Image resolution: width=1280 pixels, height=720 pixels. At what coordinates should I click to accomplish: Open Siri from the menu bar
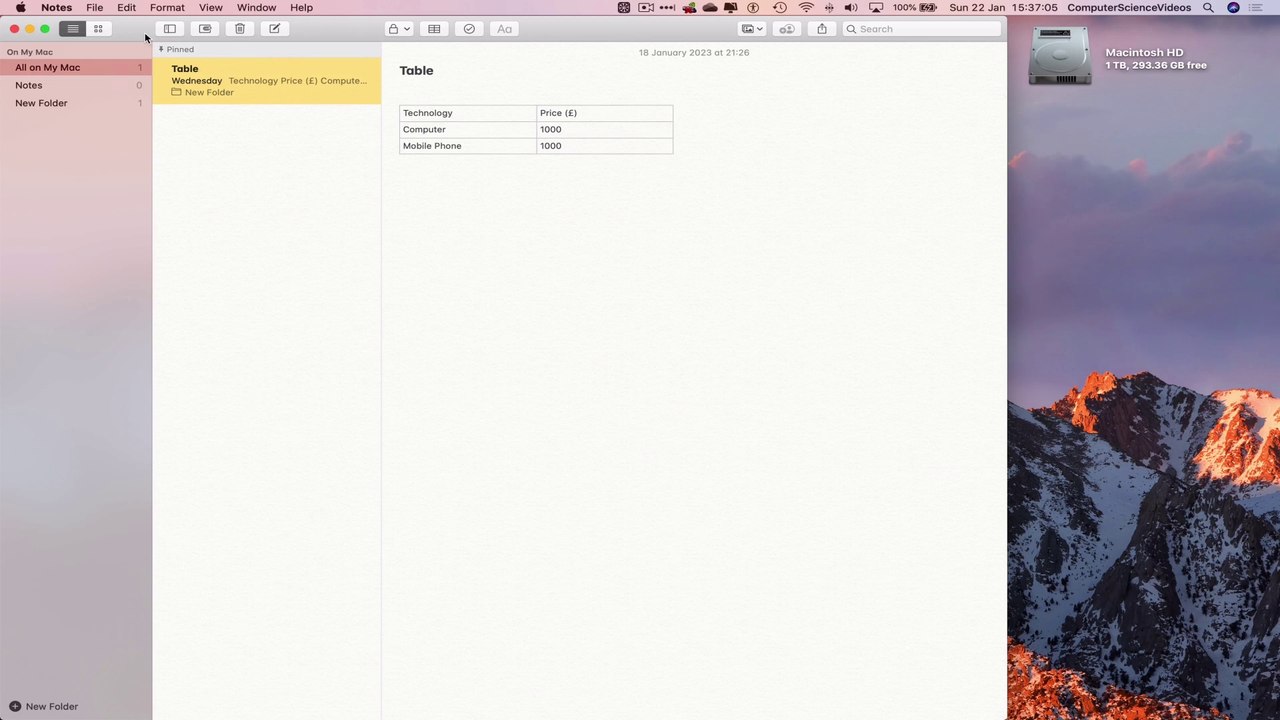point(1233,7)
